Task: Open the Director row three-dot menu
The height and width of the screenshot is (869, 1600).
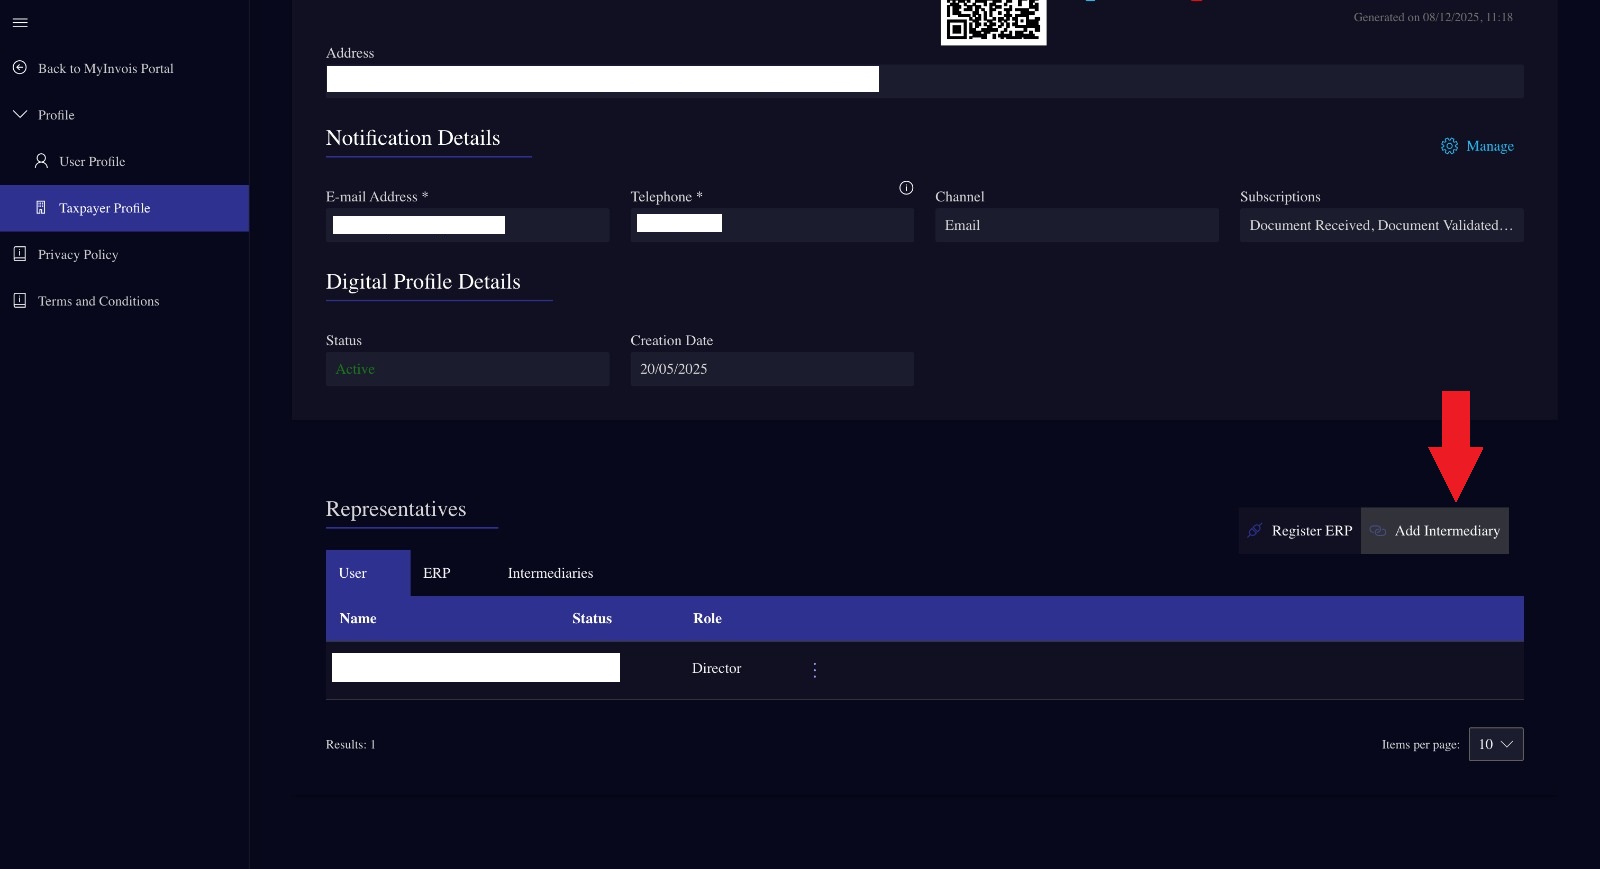Action: 815,670
